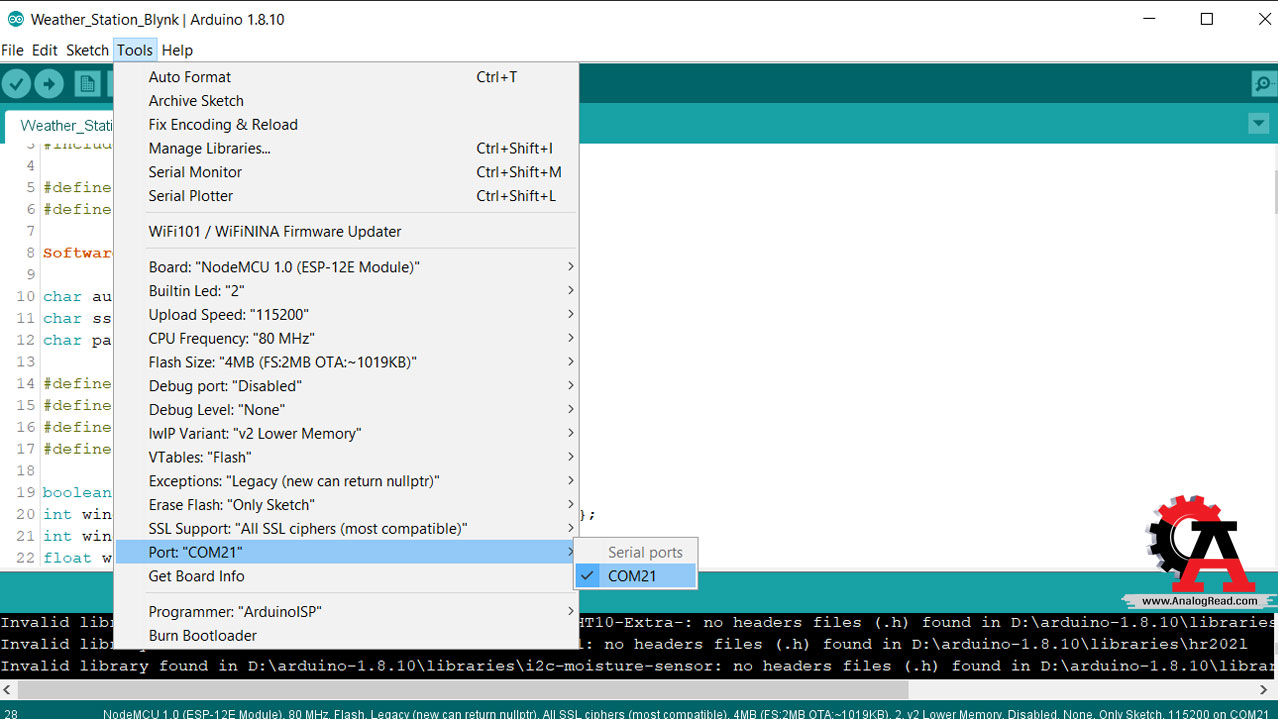Launch Serial Monitor from the Tools menu

click(346, 172)
